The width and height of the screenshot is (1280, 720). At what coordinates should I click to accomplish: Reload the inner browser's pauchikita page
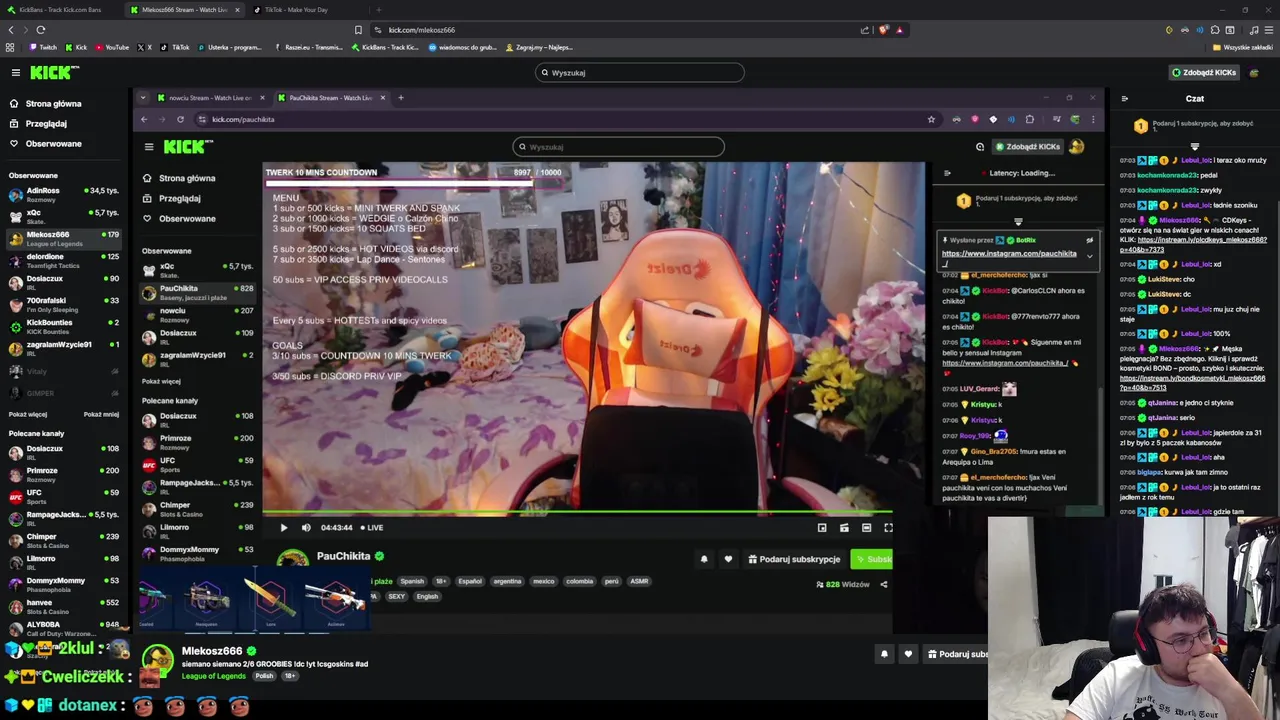pos(180,119)
